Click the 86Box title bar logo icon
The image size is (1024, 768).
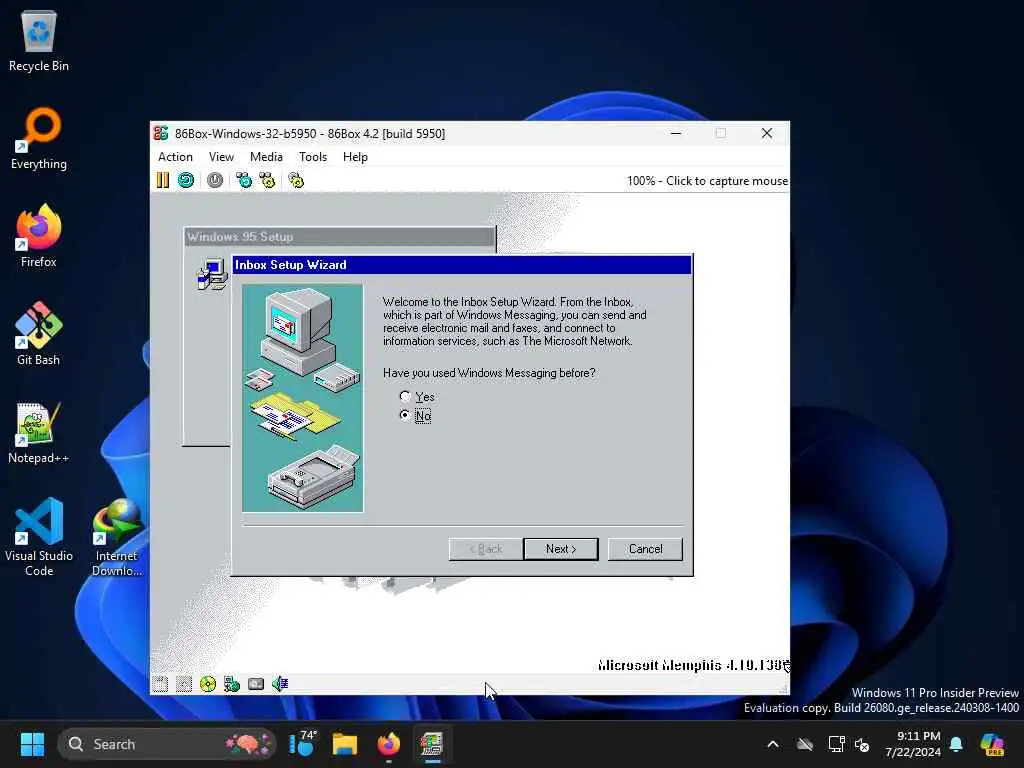point(161,133)
